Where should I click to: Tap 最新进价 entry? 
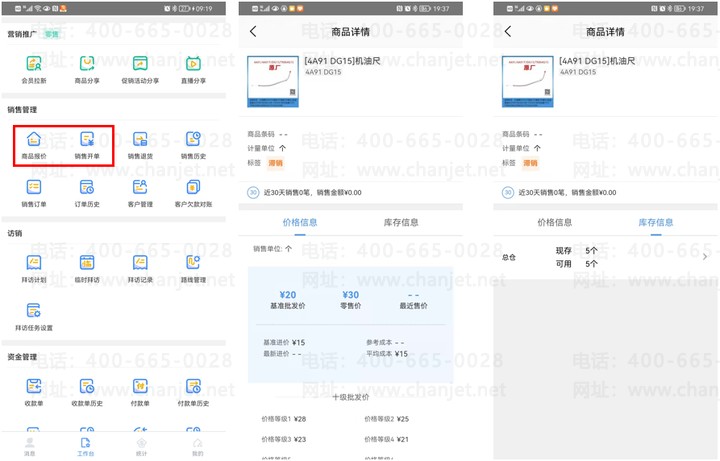282,354
